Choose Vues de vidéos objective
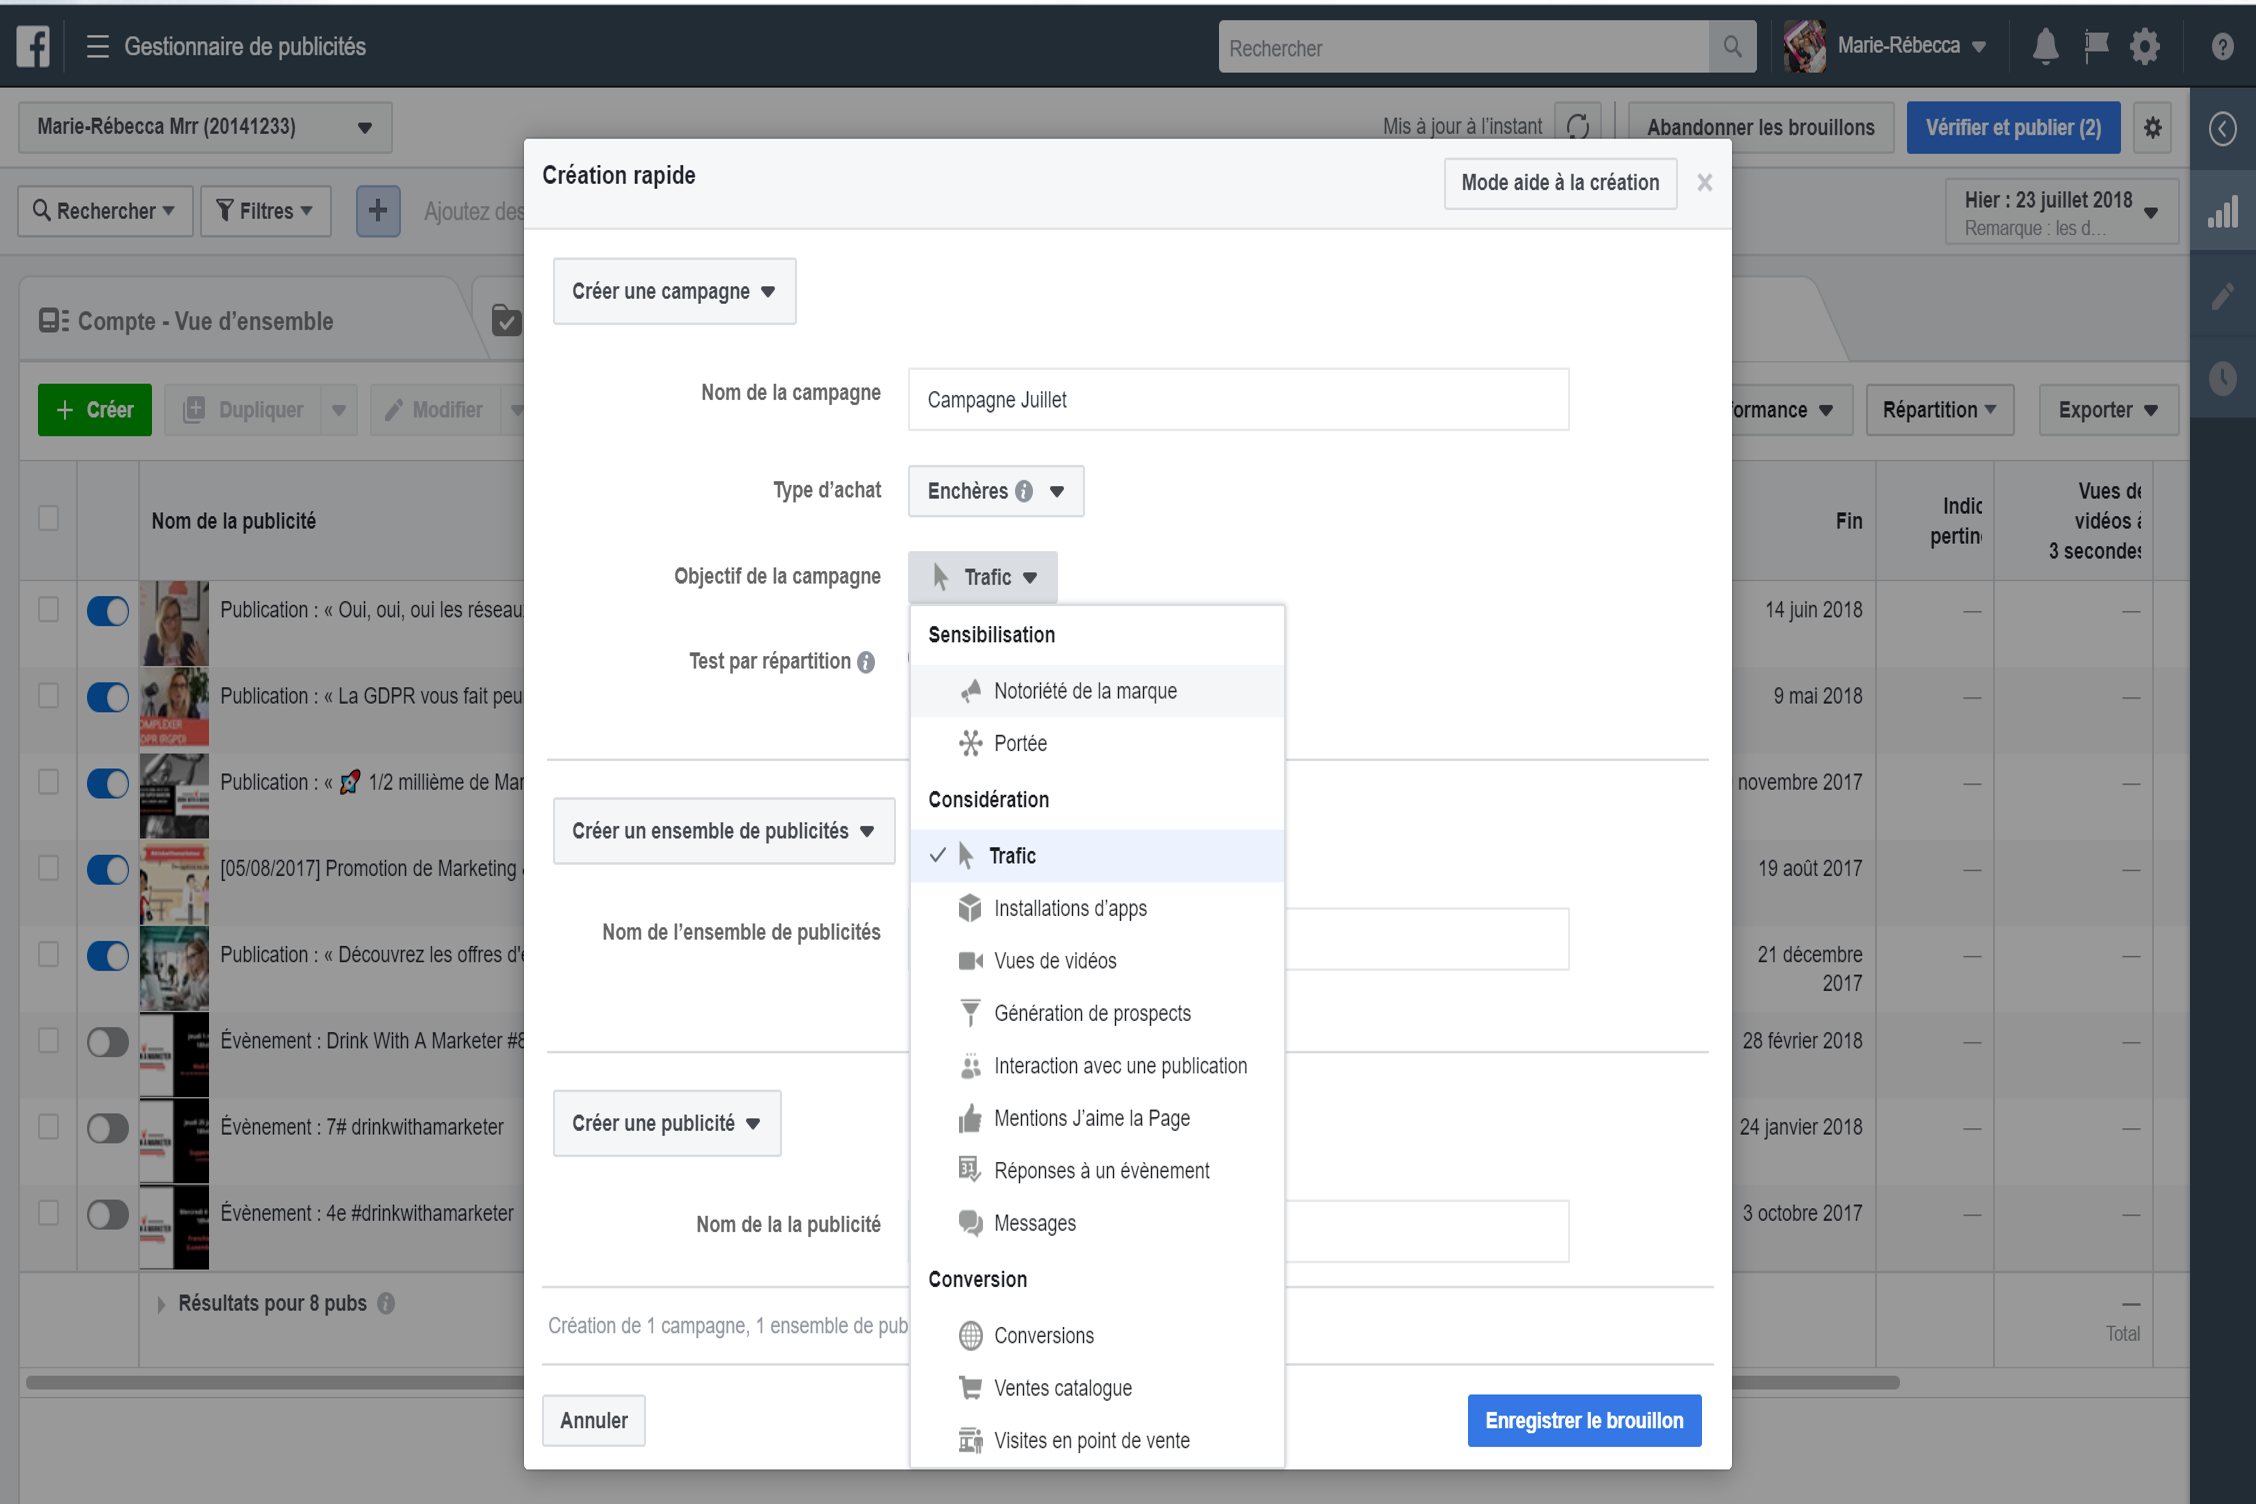This screenshot has height=1504, width=2256. [x=1097, y=961]
